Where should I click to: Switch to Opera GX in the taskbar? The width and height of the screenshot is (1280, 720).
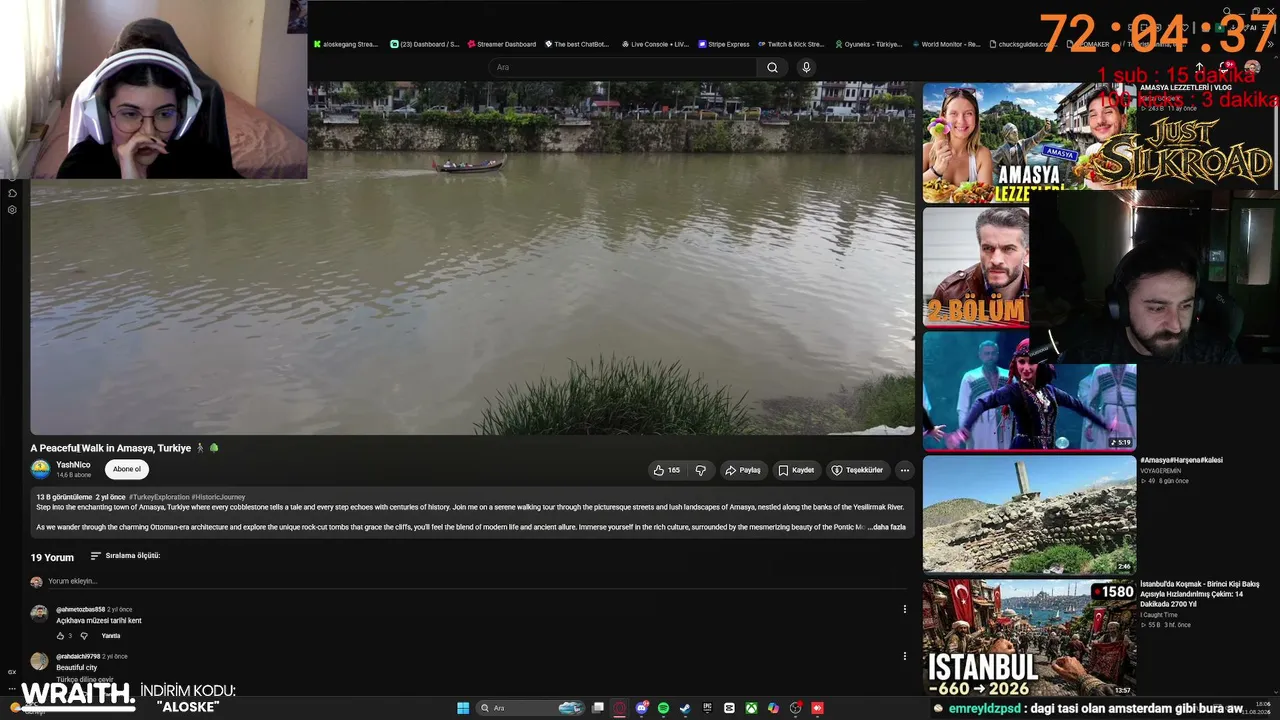(x=619, y=708)
